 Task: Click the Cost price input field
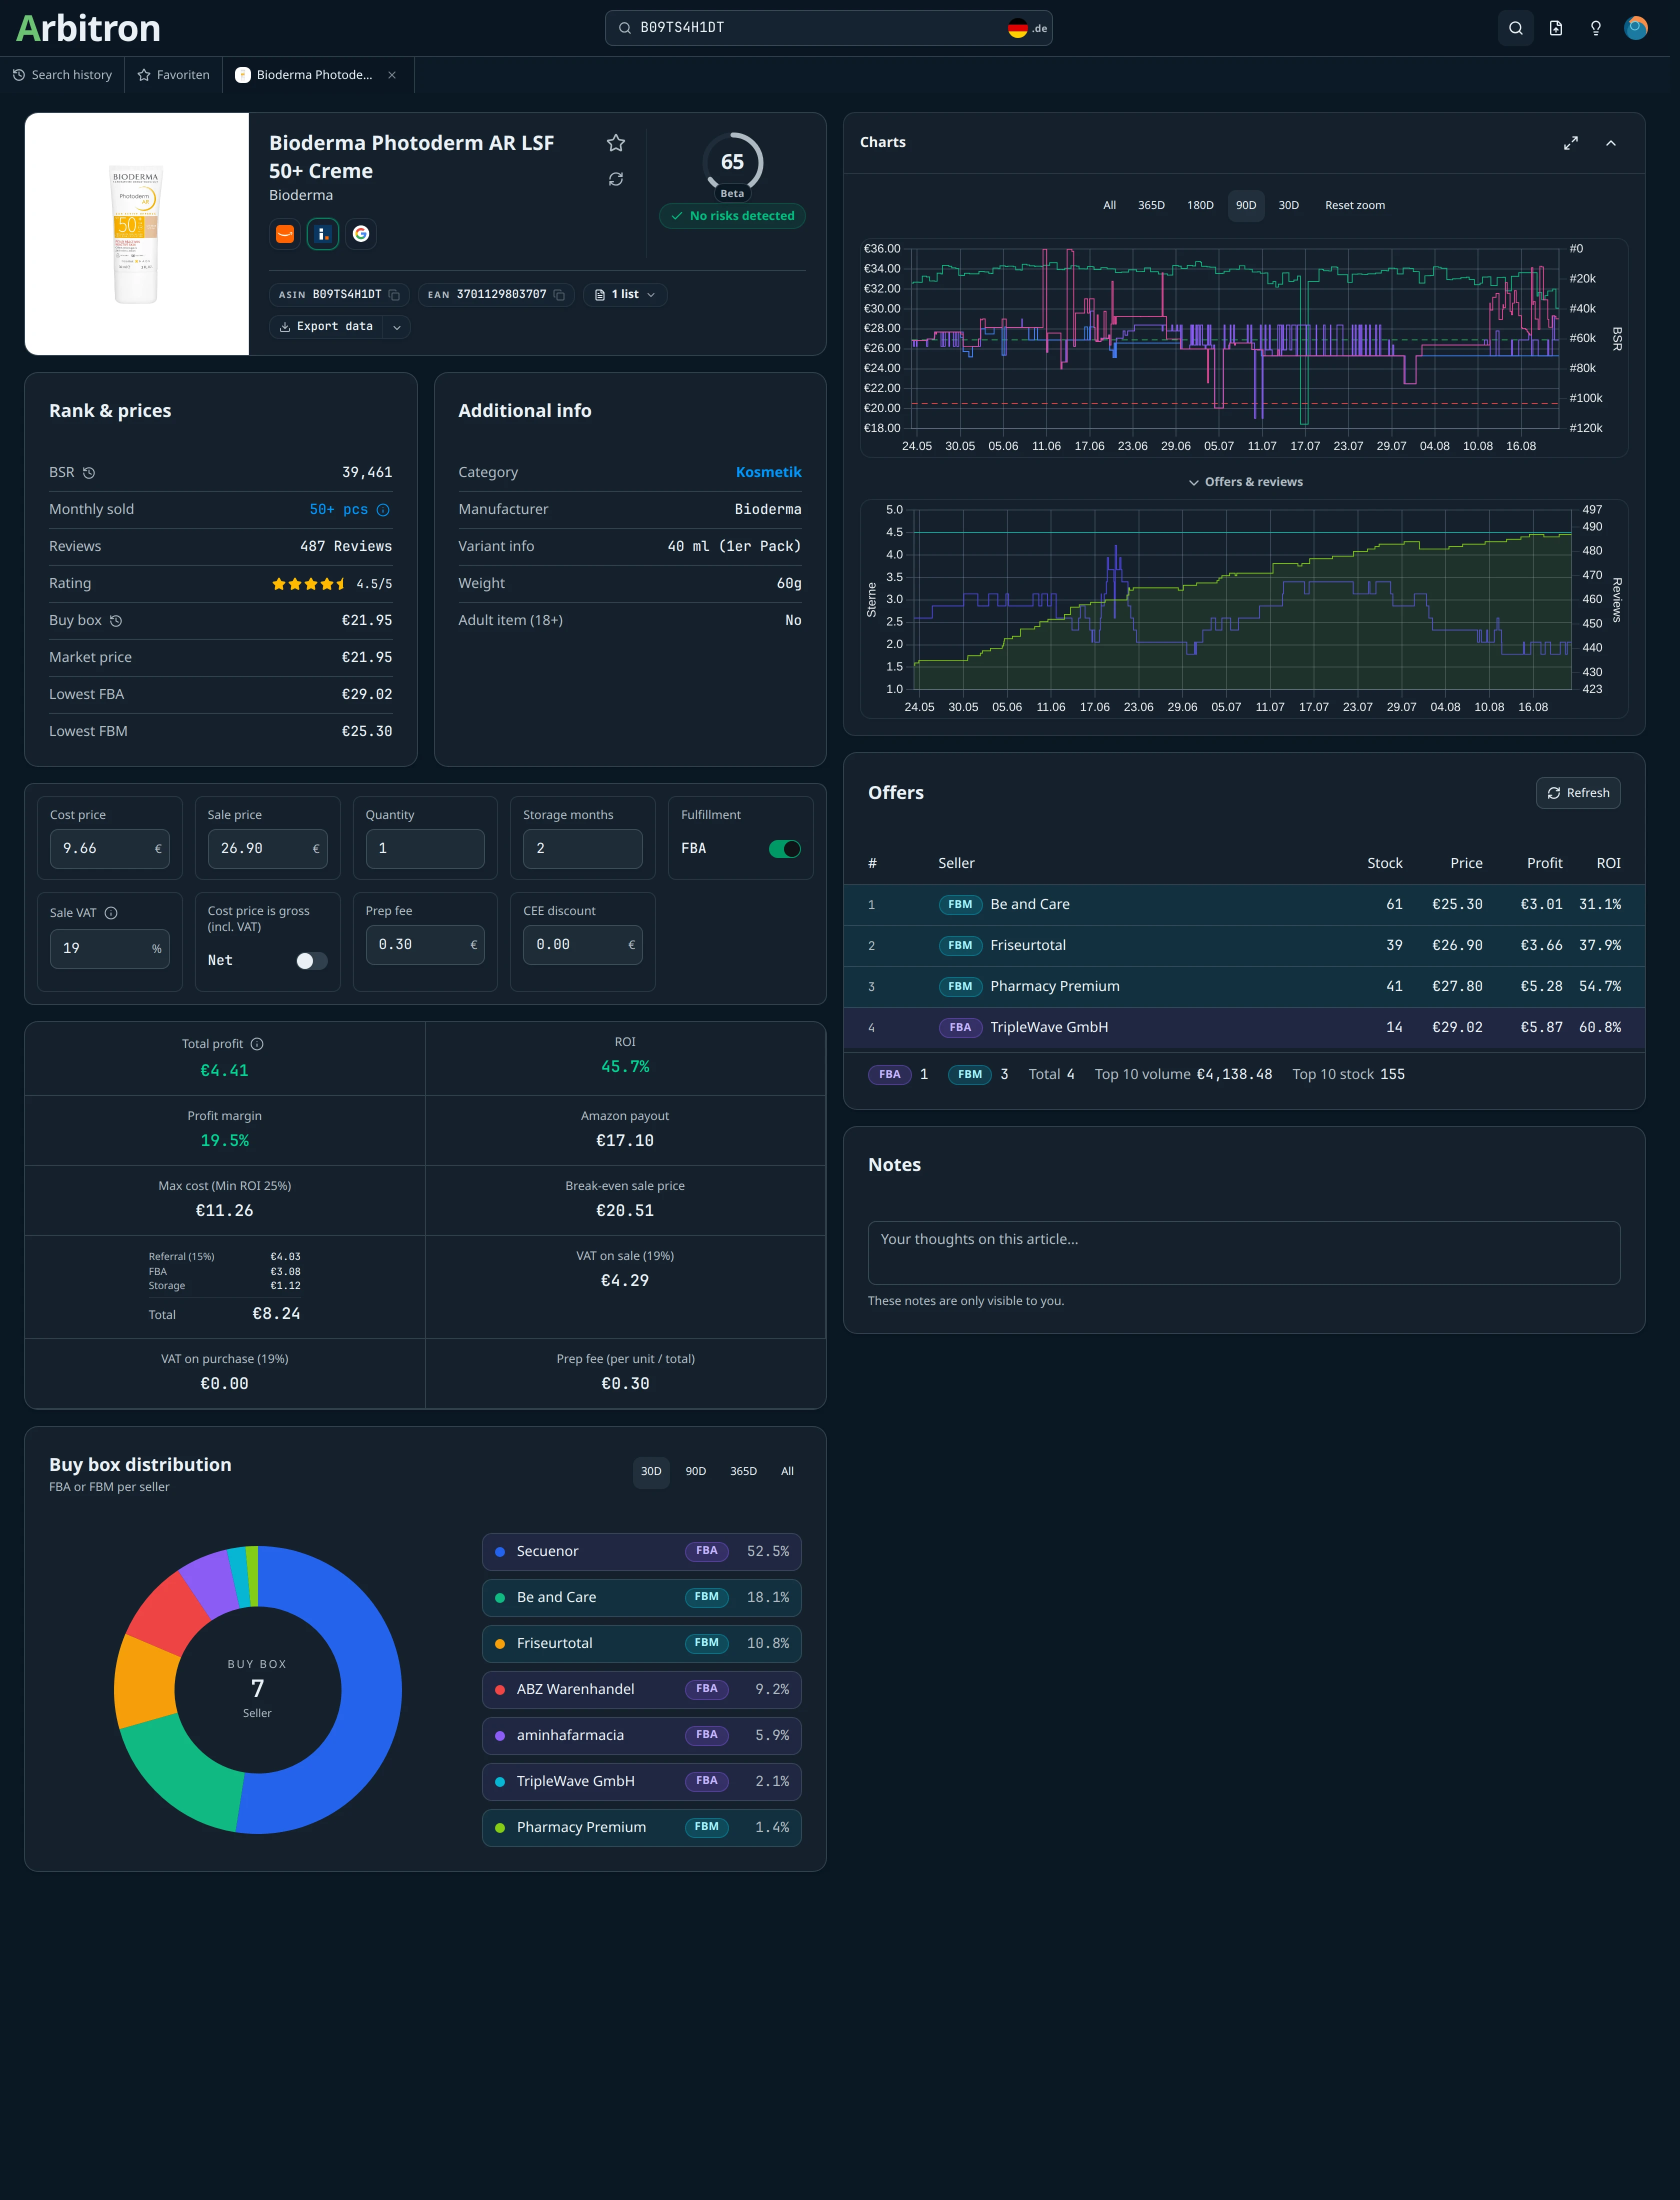click(110, 849)
